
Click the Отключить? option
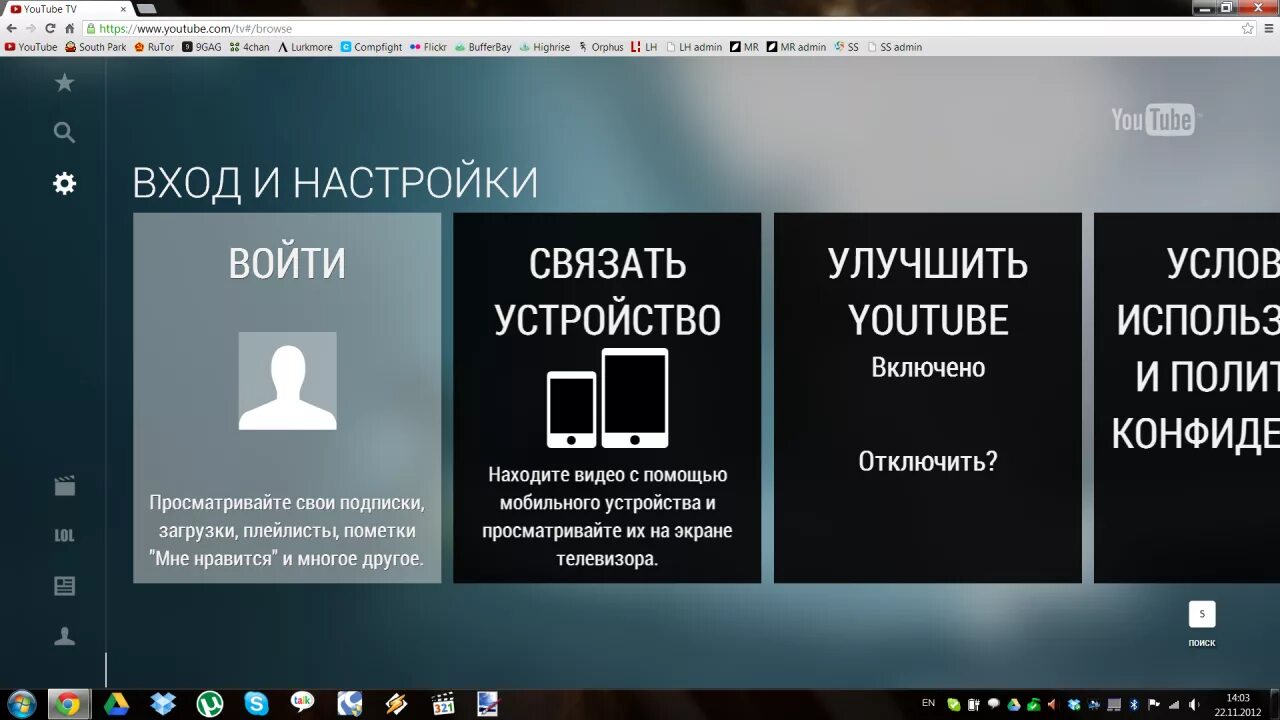click(928, 461)
